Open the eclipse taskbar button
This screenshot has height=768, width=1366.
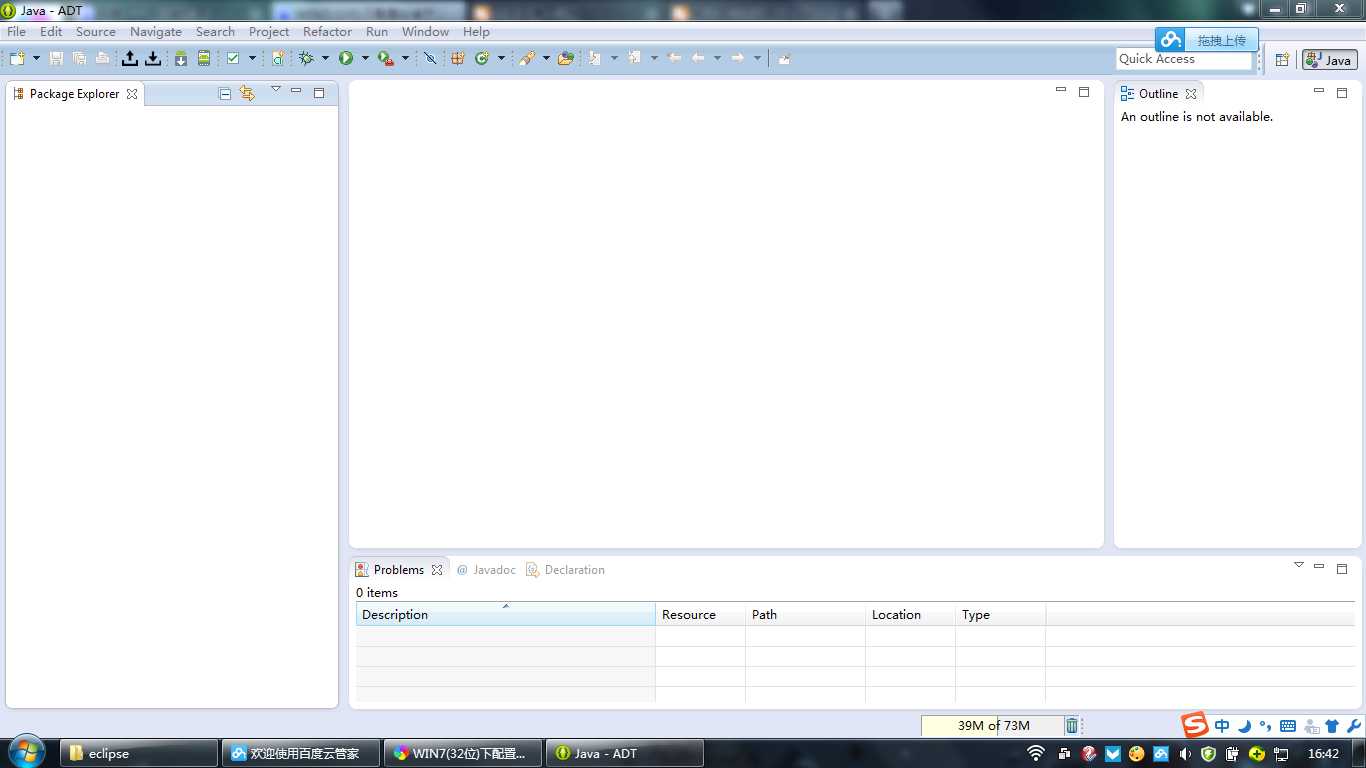tap(139, 753)
